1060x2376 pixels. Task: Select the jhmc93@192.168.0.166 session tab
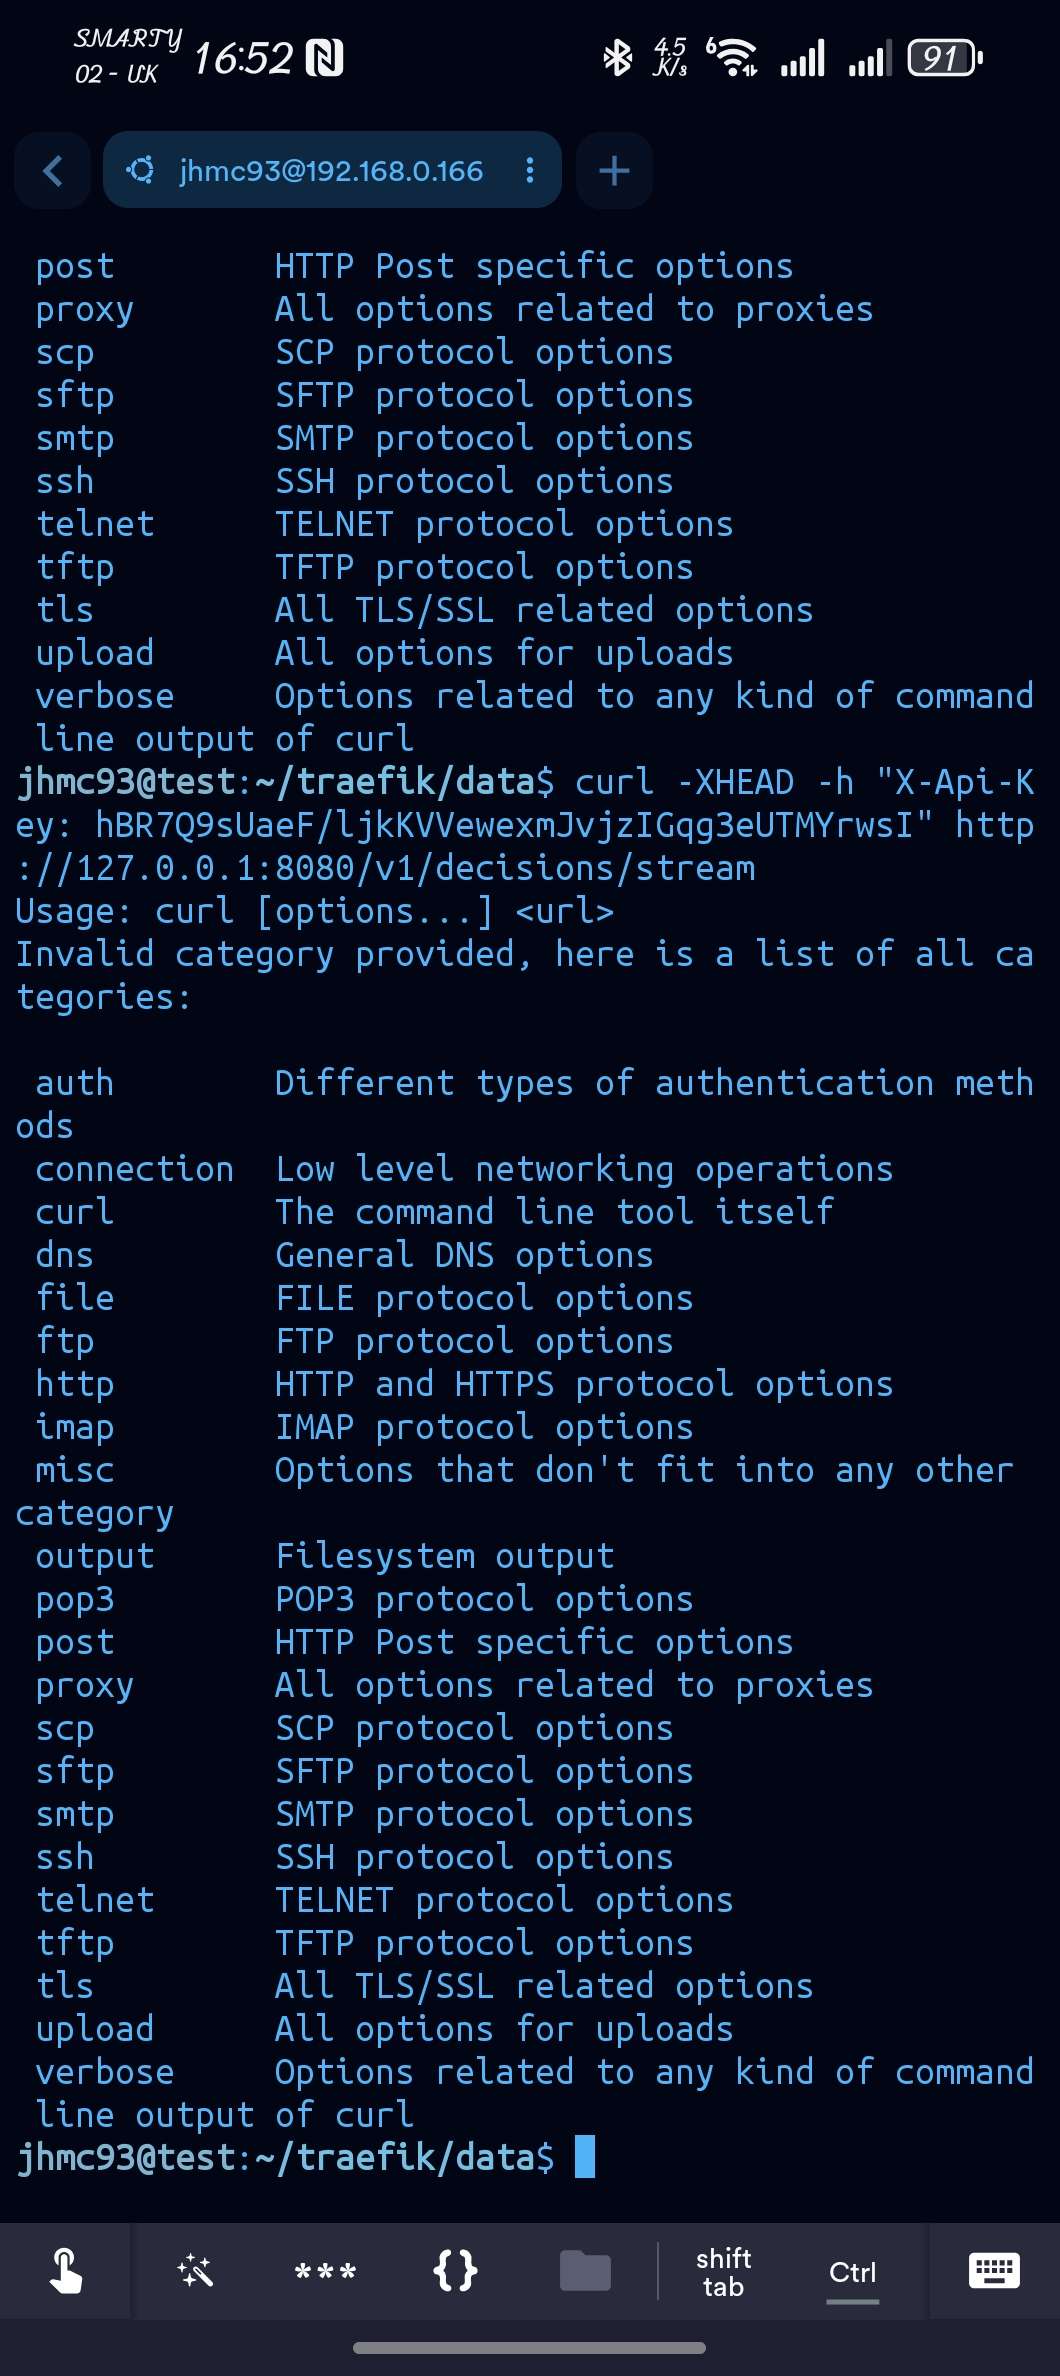(331, 171)
